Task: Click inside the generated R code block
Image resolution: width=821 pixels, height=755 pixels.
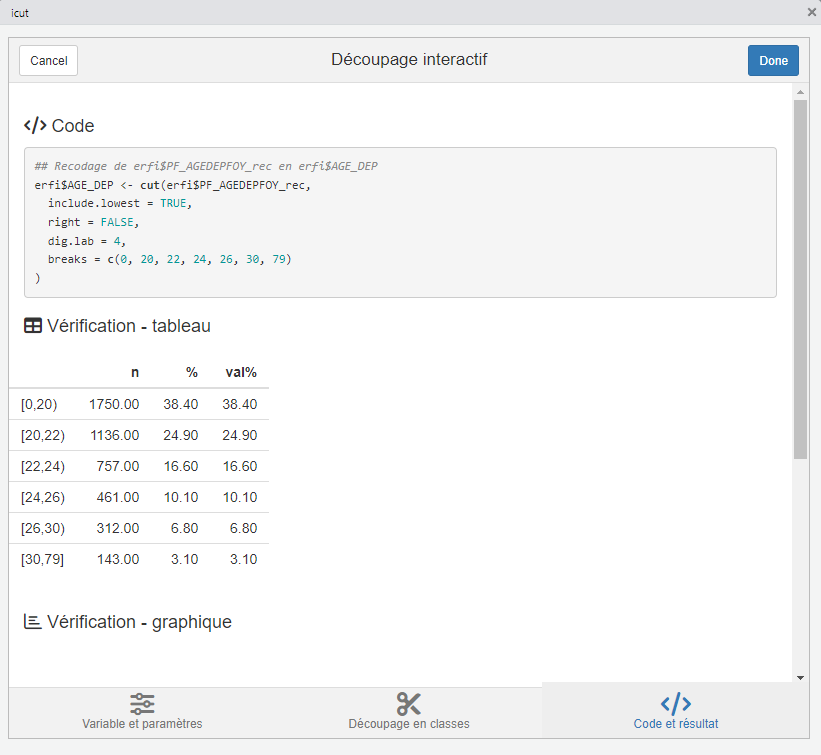Action: coord(400,222)
